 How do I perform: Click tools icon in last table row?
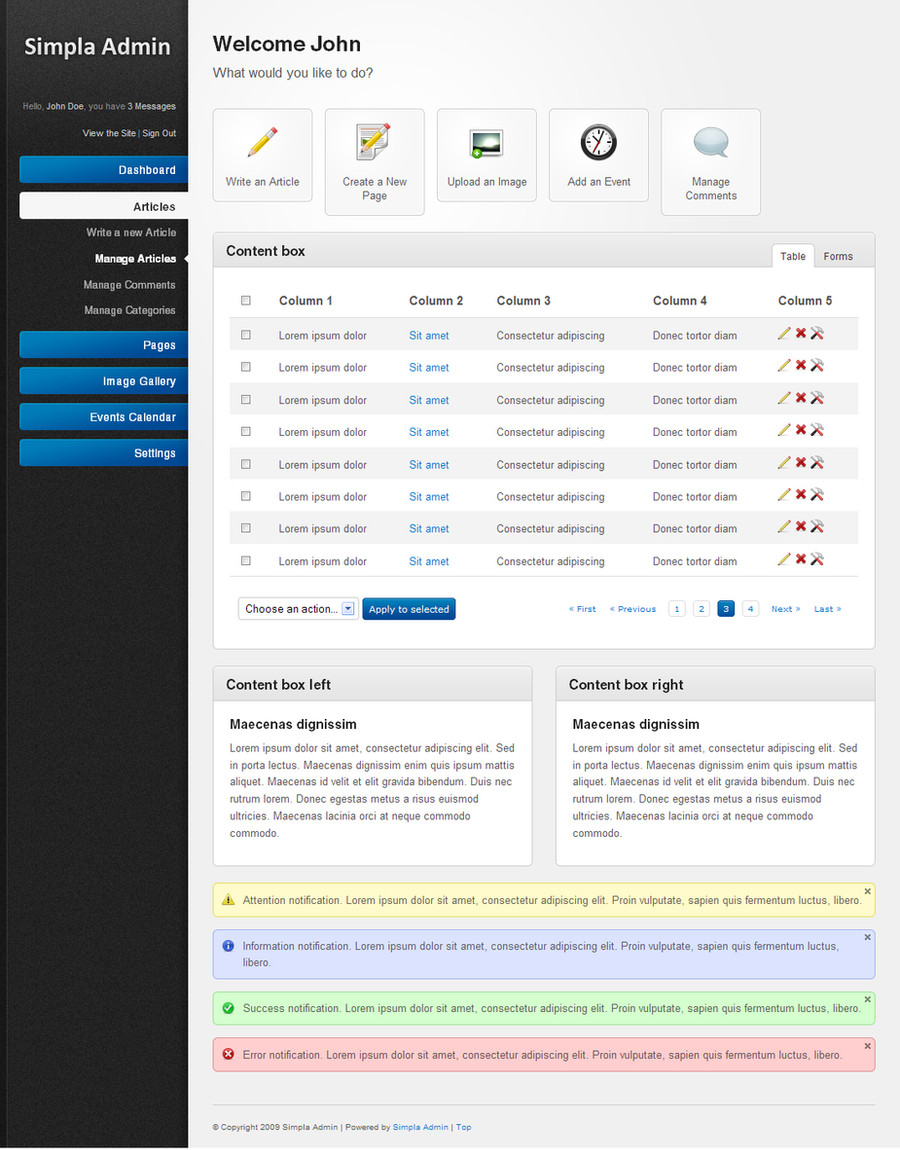point(817,559)
